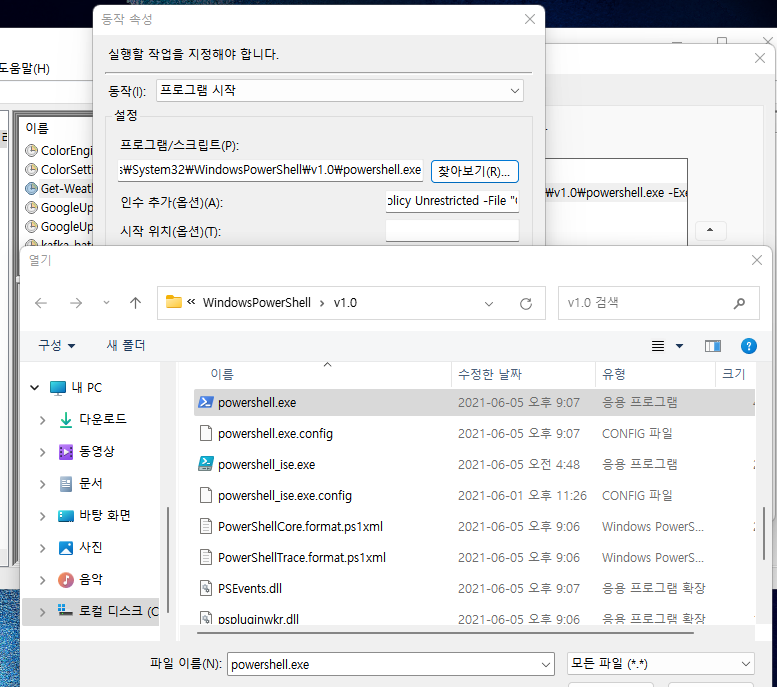Click the 찾아보기(R)... button
The height and width of the screenshot is (687, 777).
tap(474, 172)
